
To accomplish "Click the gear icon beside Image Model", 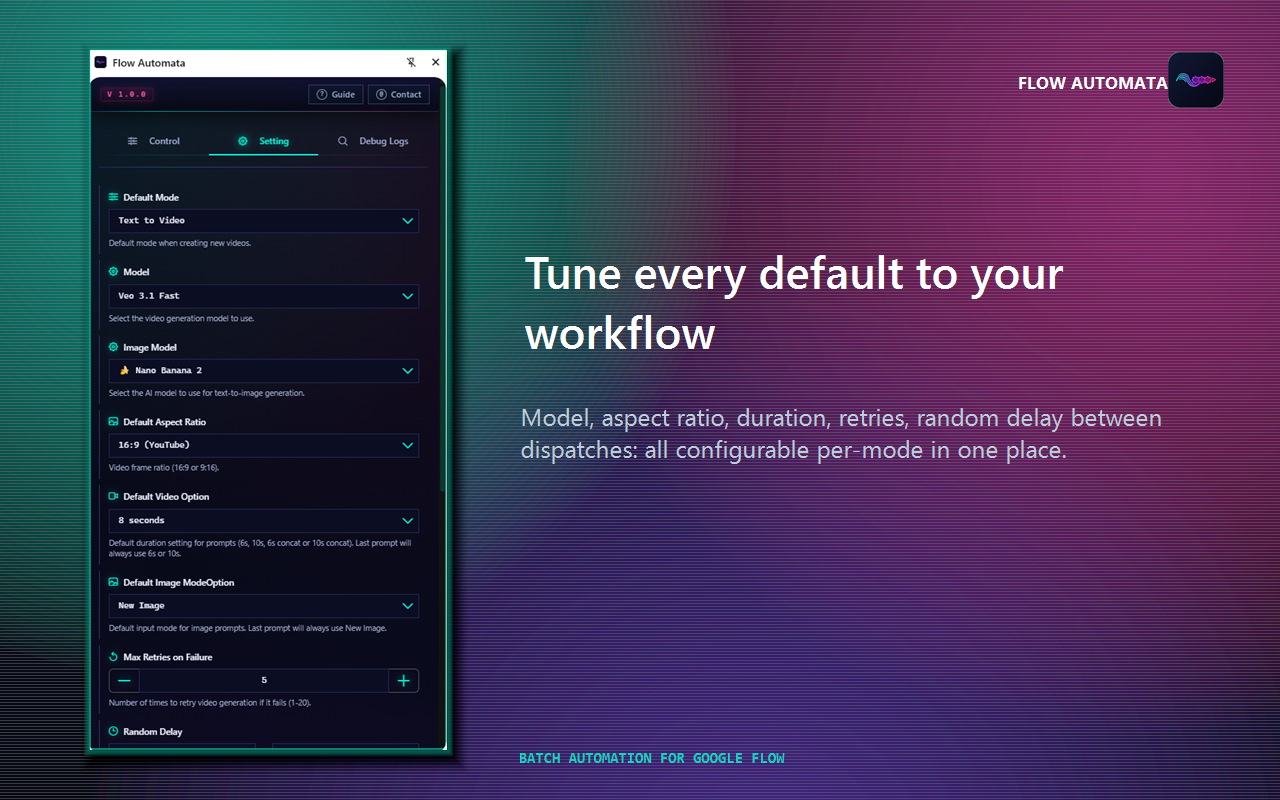I will pos(113,347).
